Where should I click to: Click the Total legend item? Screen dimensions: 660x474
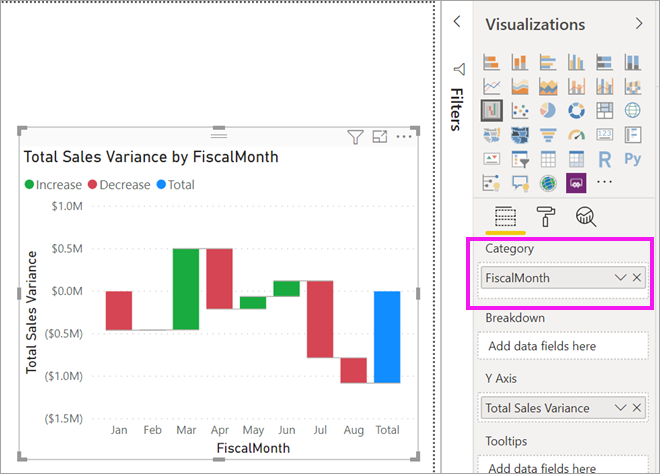(176, 184)
